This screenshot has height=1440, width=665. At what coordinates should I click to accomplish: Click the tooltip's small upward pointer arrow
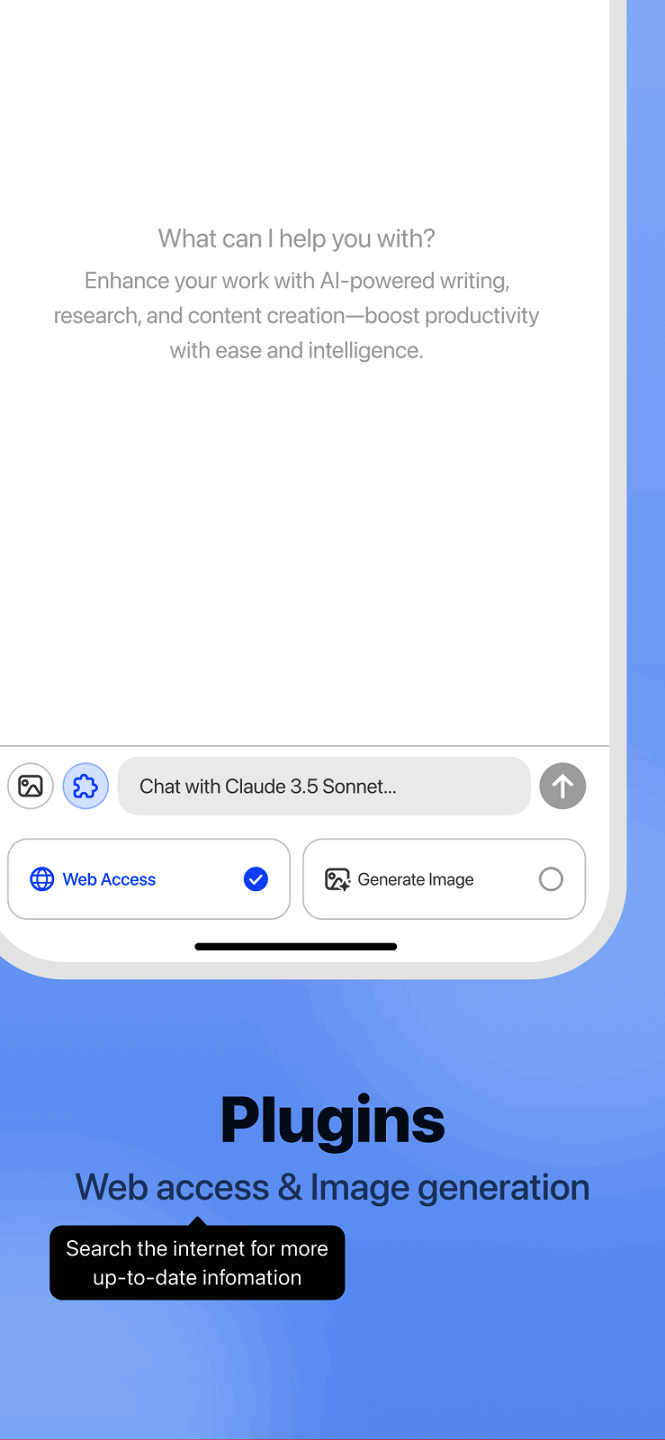197,1221
